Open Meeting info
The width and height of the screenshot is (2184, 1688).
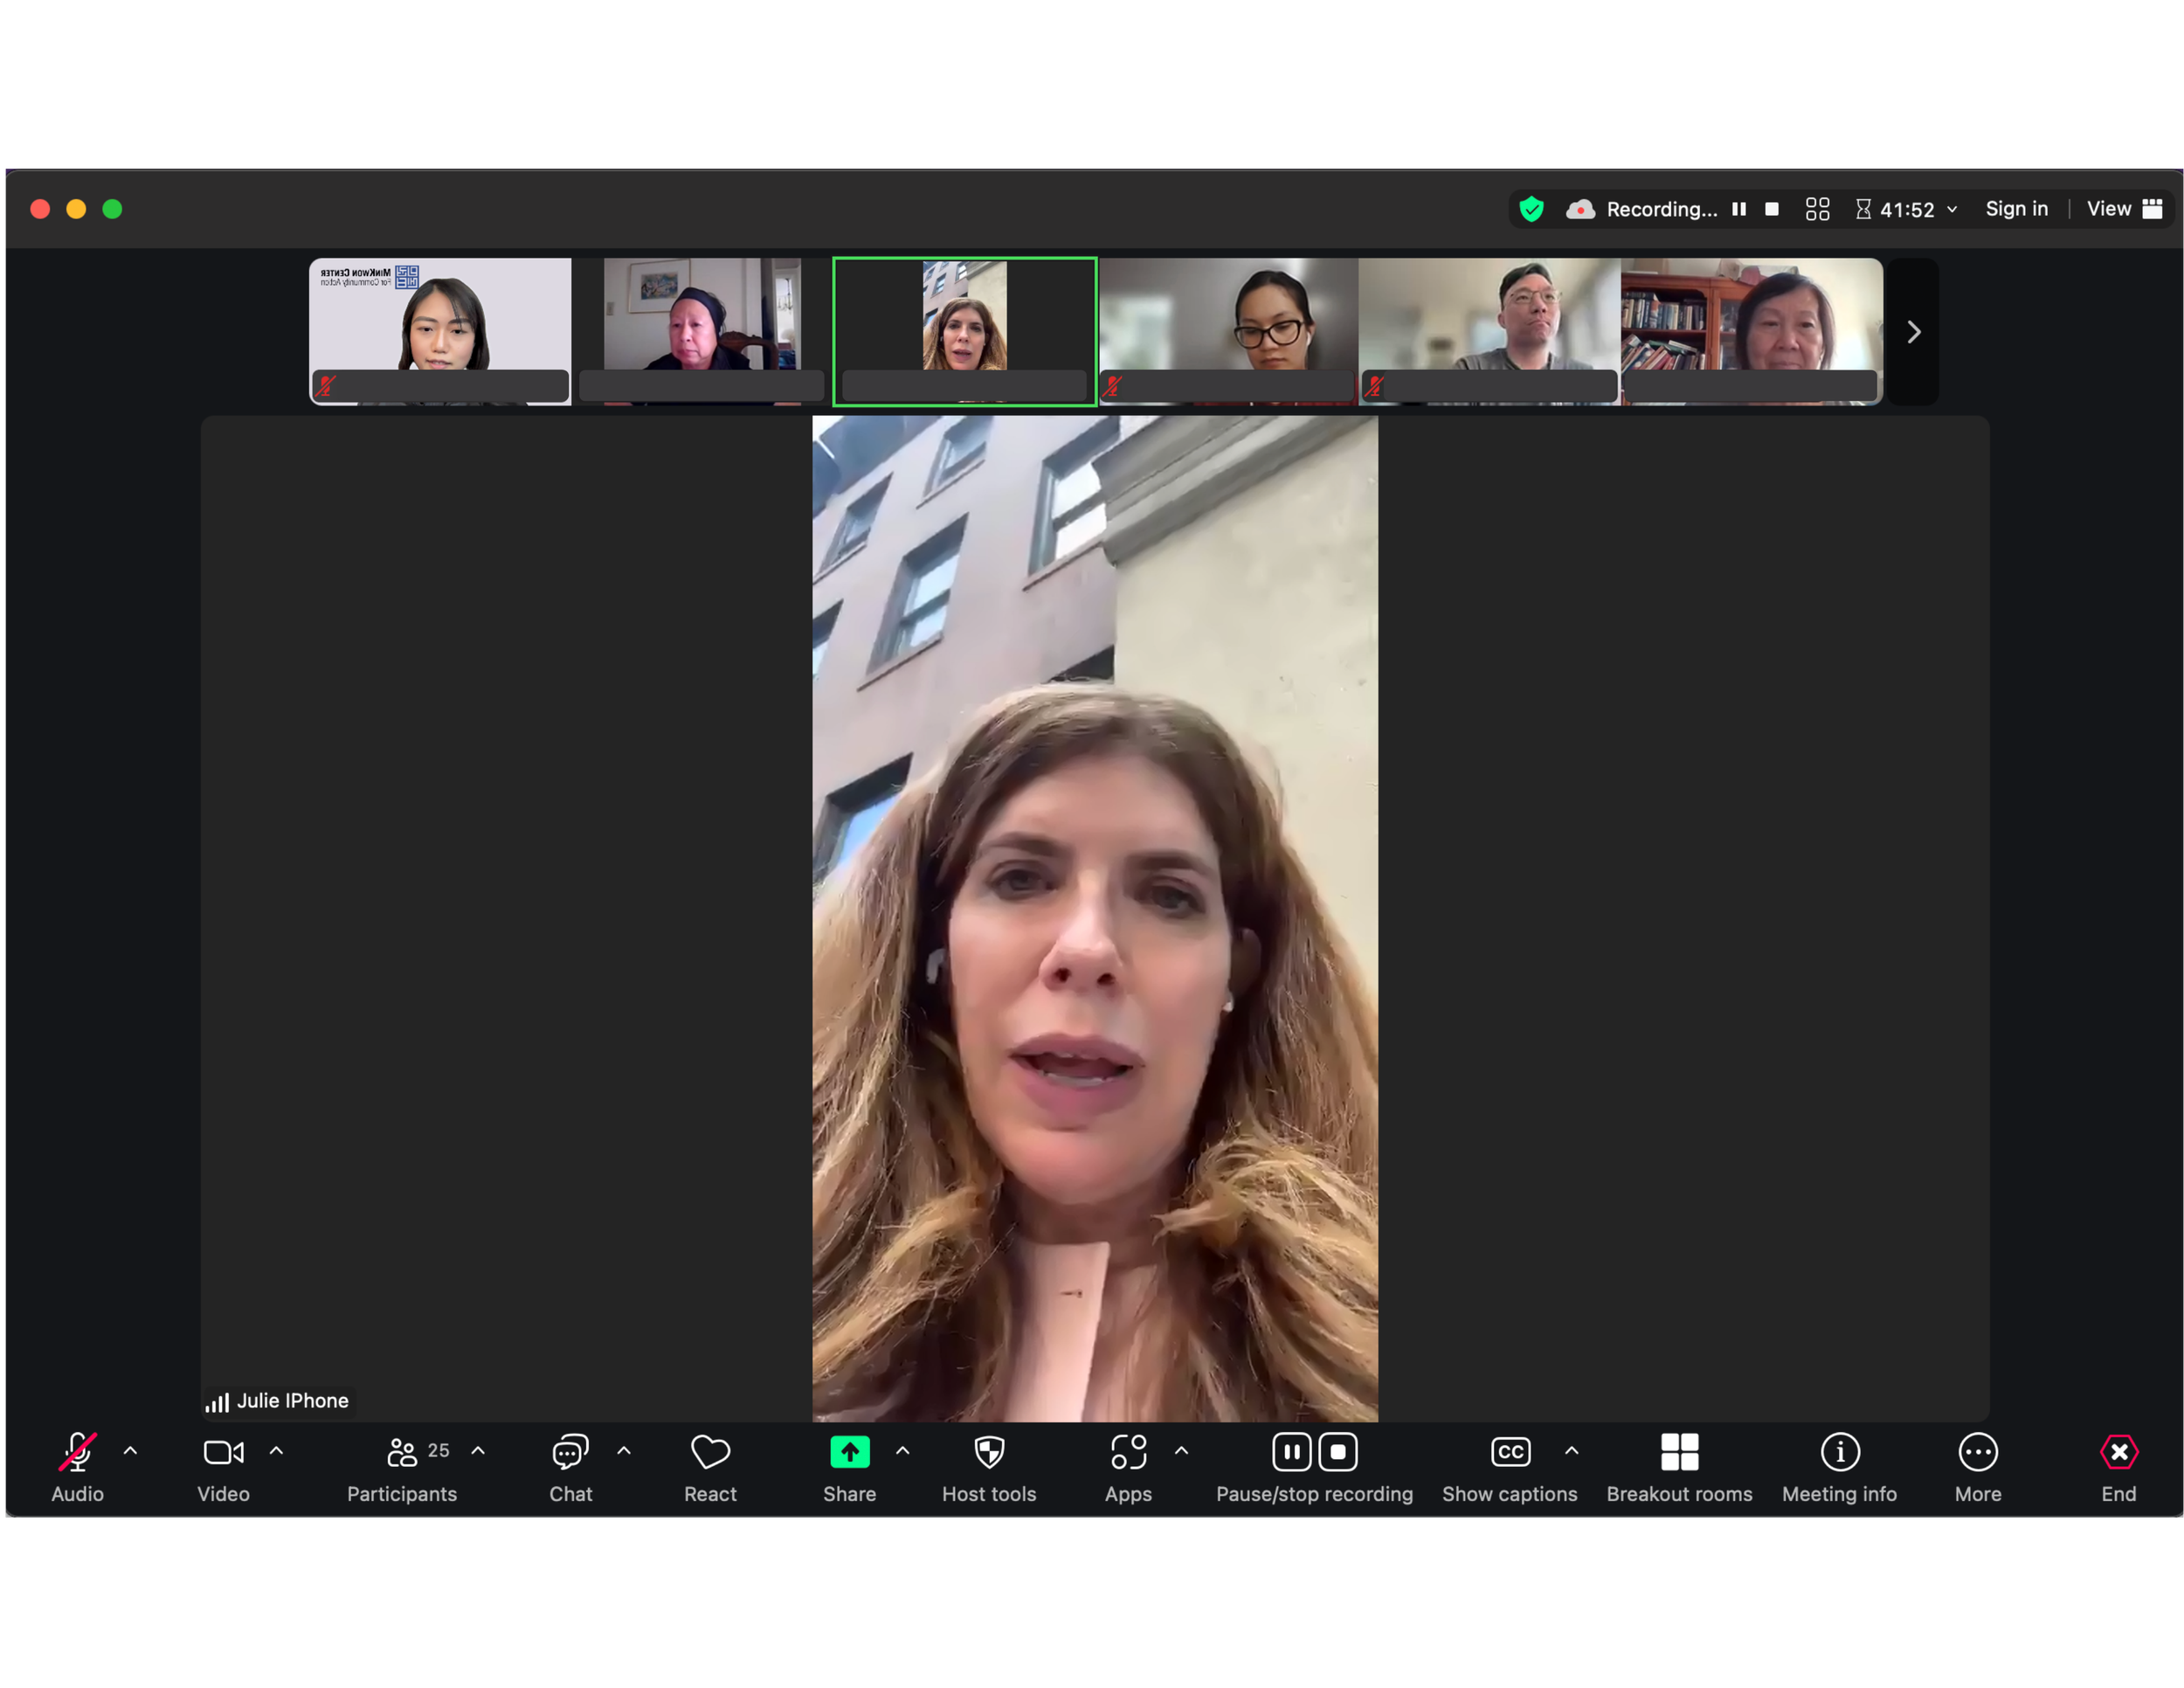click(1839, 1453)
